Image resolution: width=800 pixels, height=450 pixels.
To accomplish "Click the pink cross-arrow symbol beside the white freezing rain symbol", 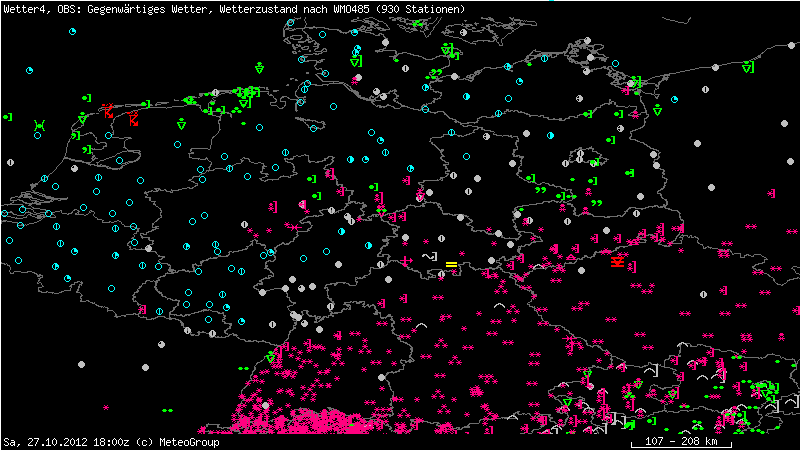I will 406,261.
